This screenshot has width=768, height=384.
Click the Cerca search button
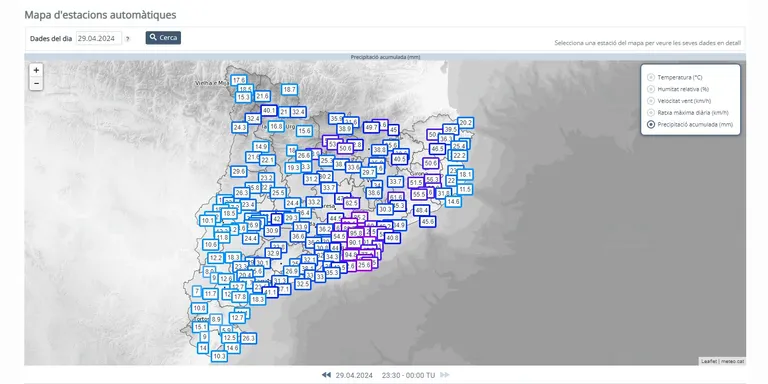(x=163, y=38)
